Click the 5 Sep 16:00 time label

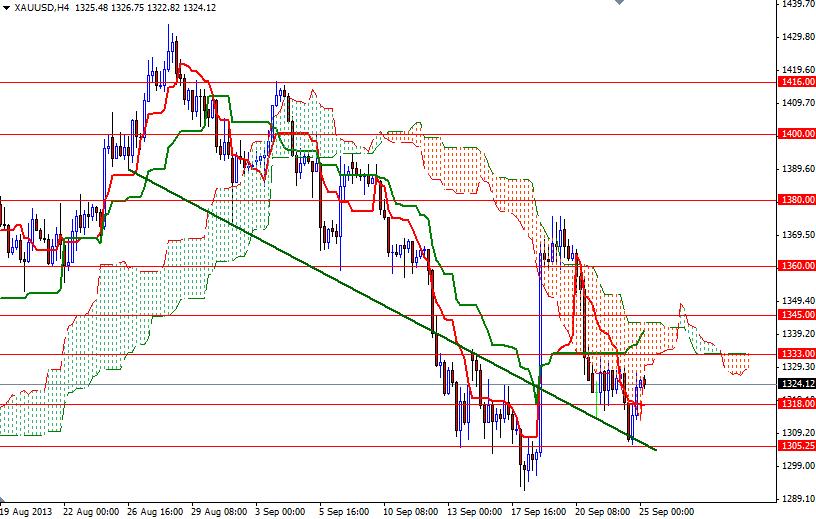pos(344,512)
